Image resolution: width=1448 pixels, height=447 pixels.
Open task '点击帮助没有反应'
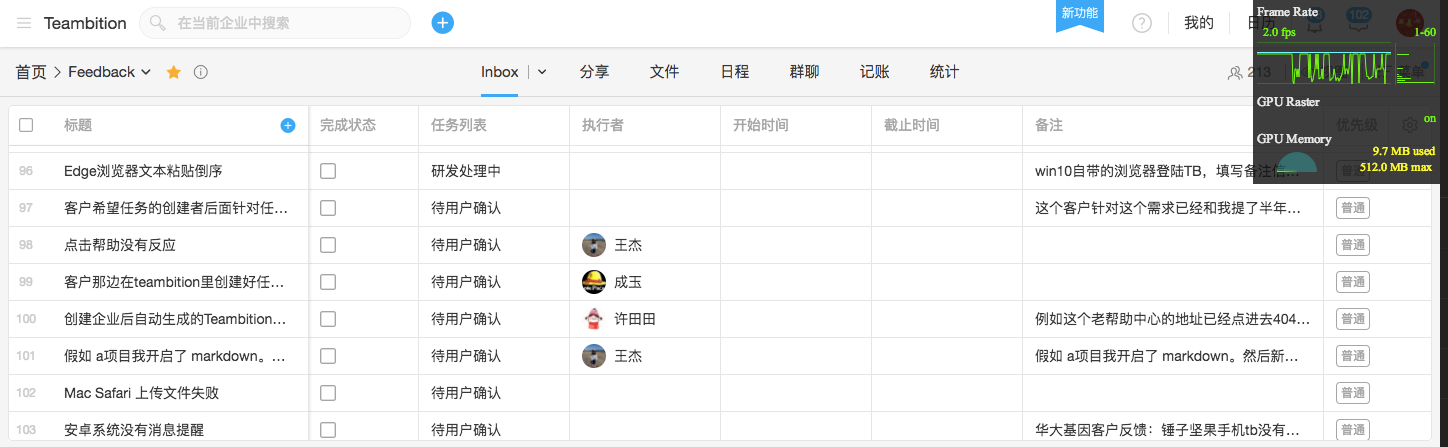pyautogui.click(x=120, y=245)
